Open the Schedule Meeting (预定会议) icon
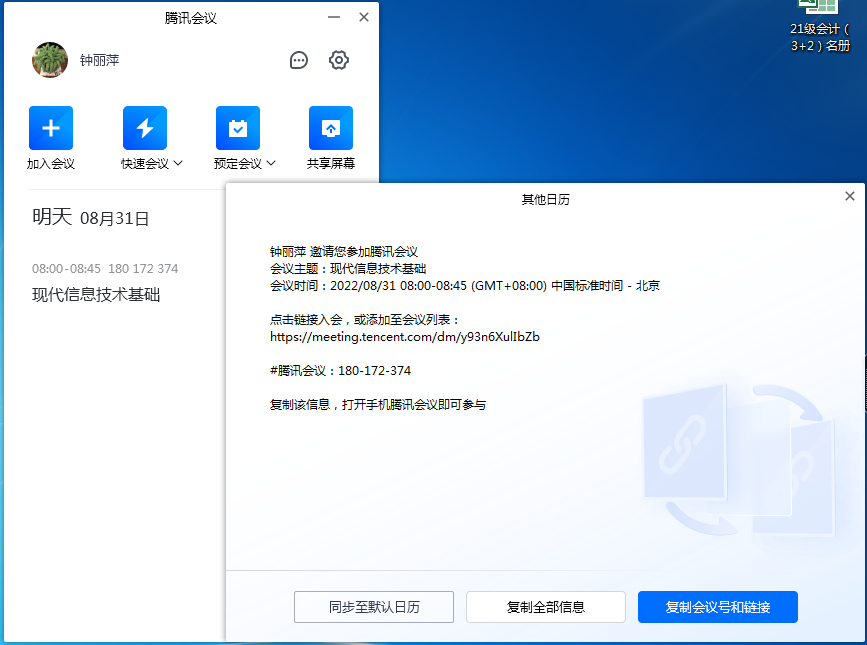The width and height of the screenshot is (867, 645). [x=238, y=128]
